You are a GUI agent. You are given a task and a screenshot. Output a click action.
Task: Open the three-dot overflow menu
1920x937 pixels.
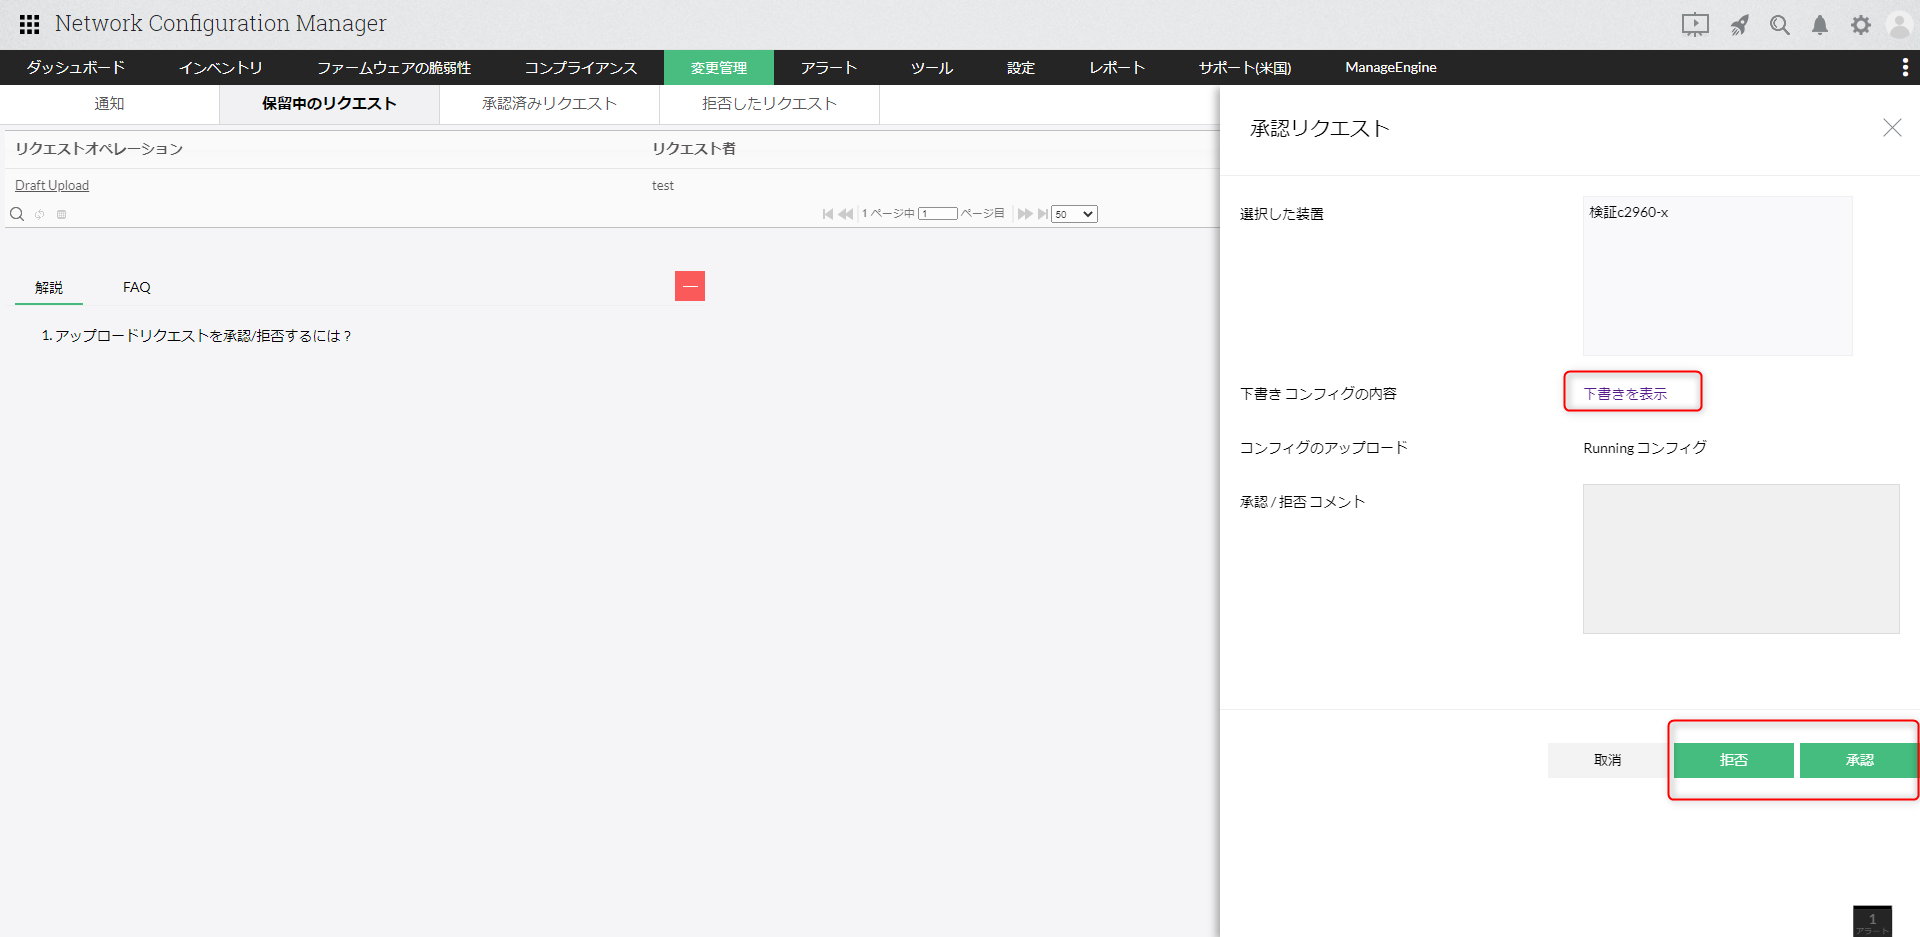tap(1904, 67)
